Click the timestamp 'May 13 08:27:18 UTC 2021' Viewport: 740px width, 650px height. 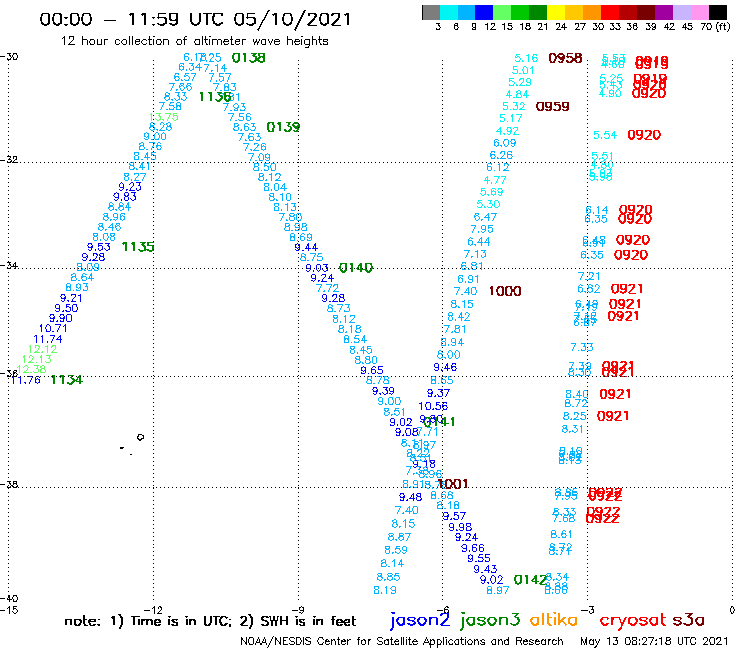point(654,641)
